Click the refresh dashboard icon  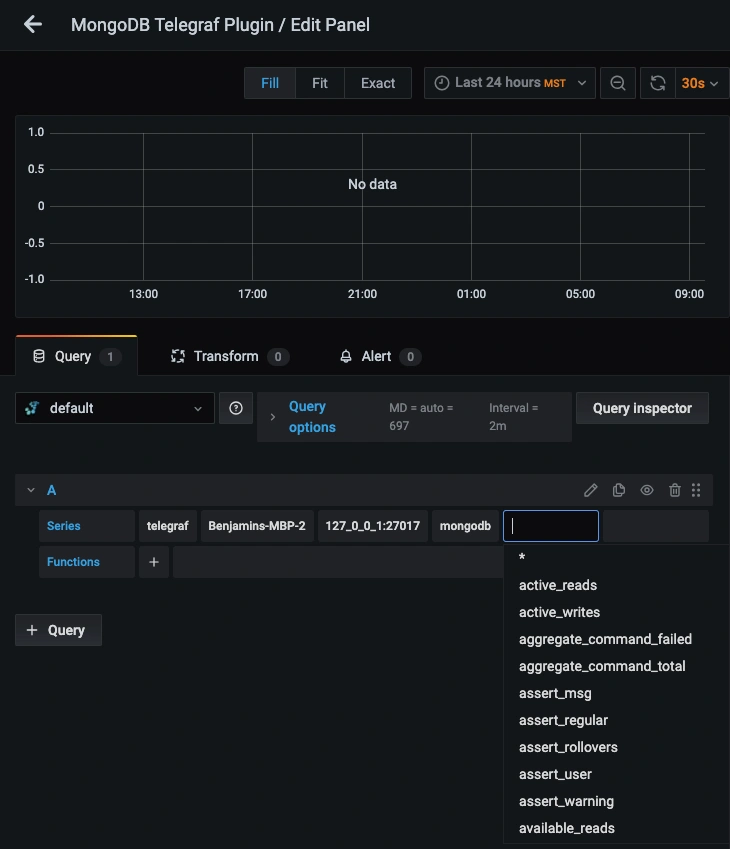tap(657, 83)
